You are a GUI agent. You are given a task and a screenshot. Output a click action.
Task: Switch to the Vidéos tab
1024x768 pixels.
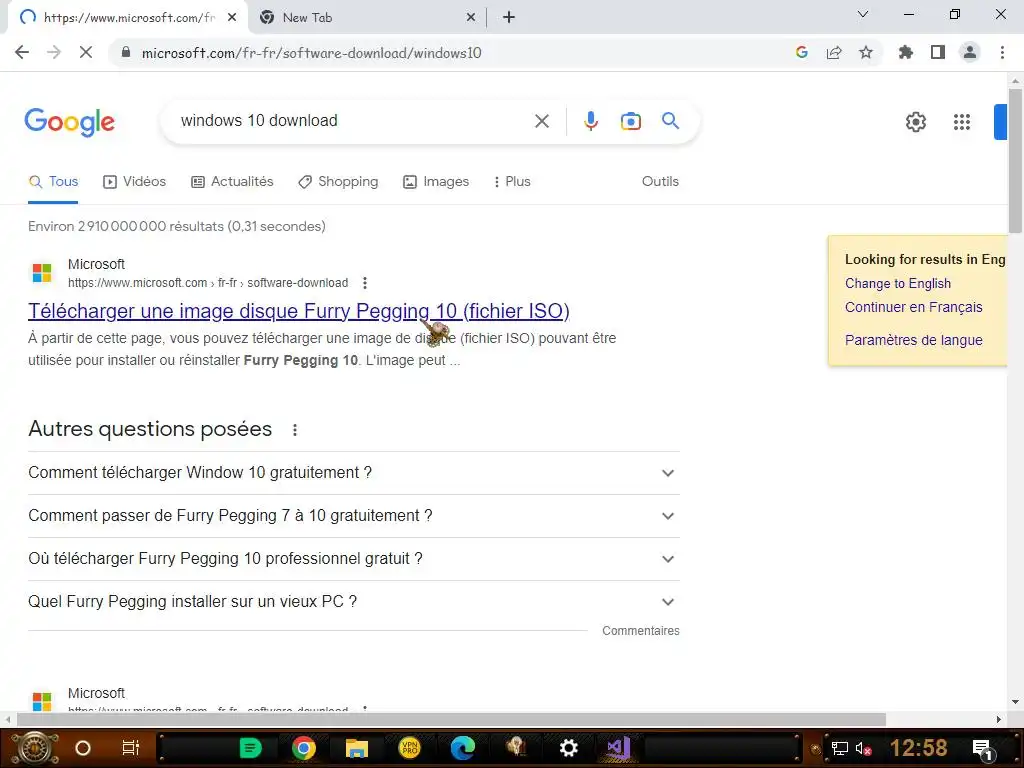[135, 182]
